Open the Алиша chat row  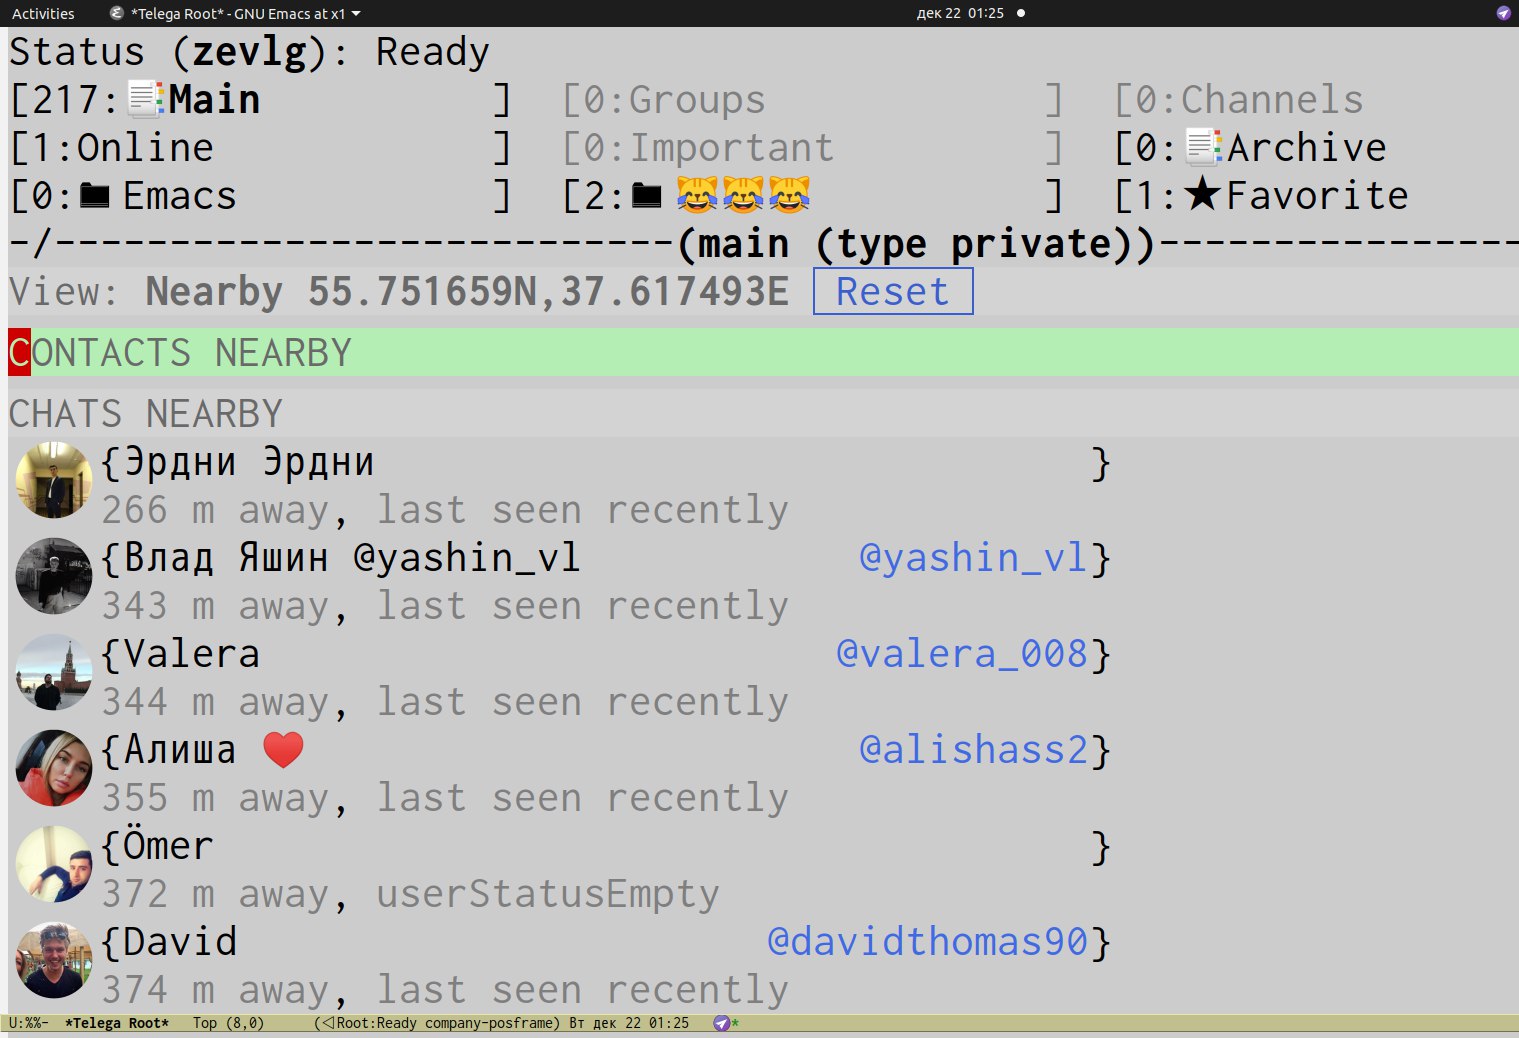606,750
